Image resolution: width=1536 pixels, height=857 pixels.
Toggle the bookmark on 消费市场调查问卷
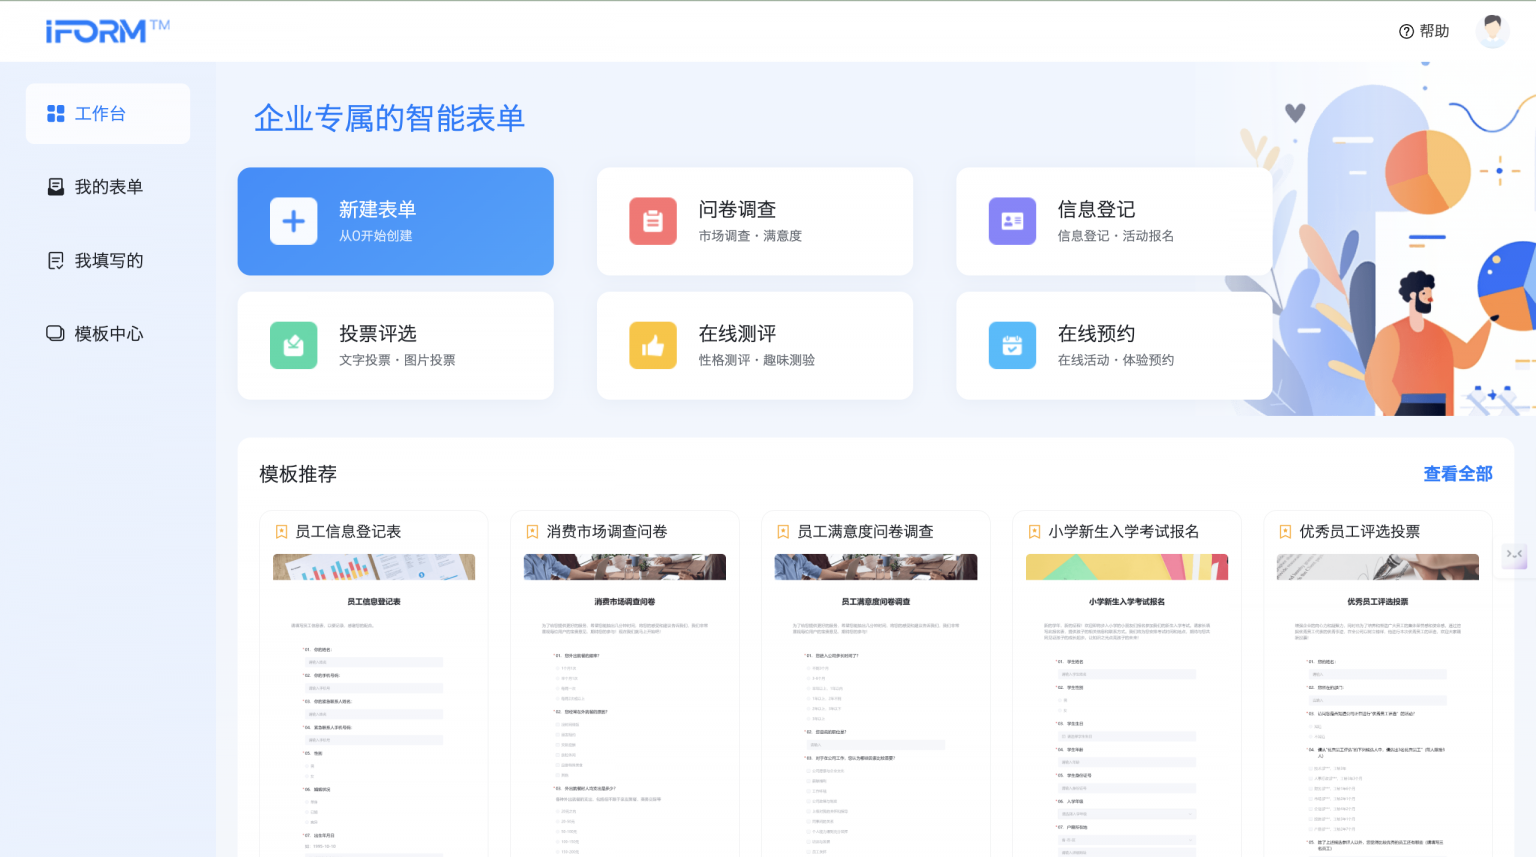[532, 531]
